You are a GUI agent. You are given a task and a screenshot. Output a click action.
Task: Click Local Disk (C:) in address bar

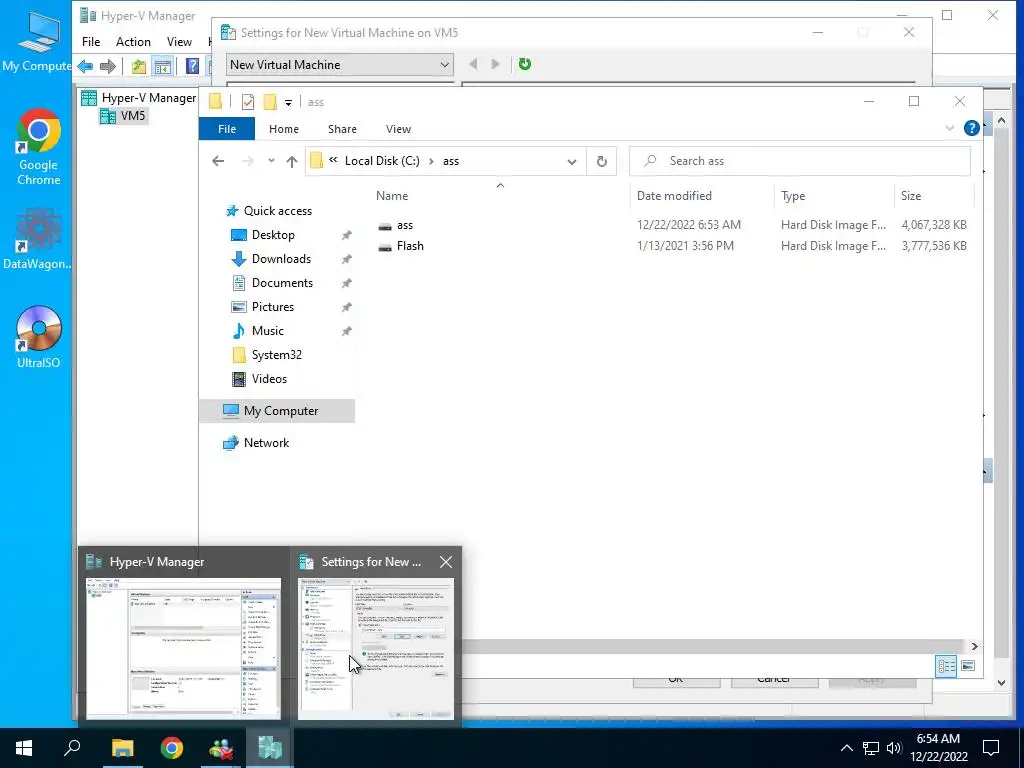(x=382, y=161)
